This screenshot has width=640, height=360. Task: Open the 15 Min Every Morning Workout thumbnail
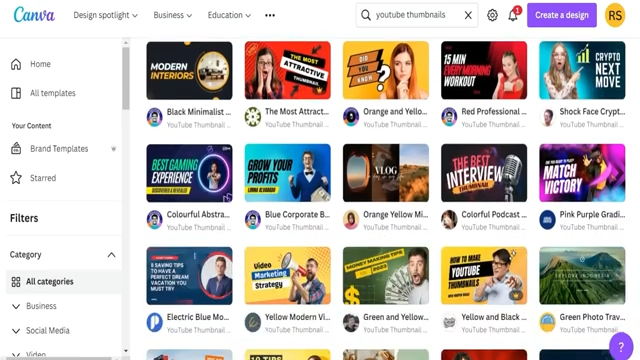(x=484, y=70)
